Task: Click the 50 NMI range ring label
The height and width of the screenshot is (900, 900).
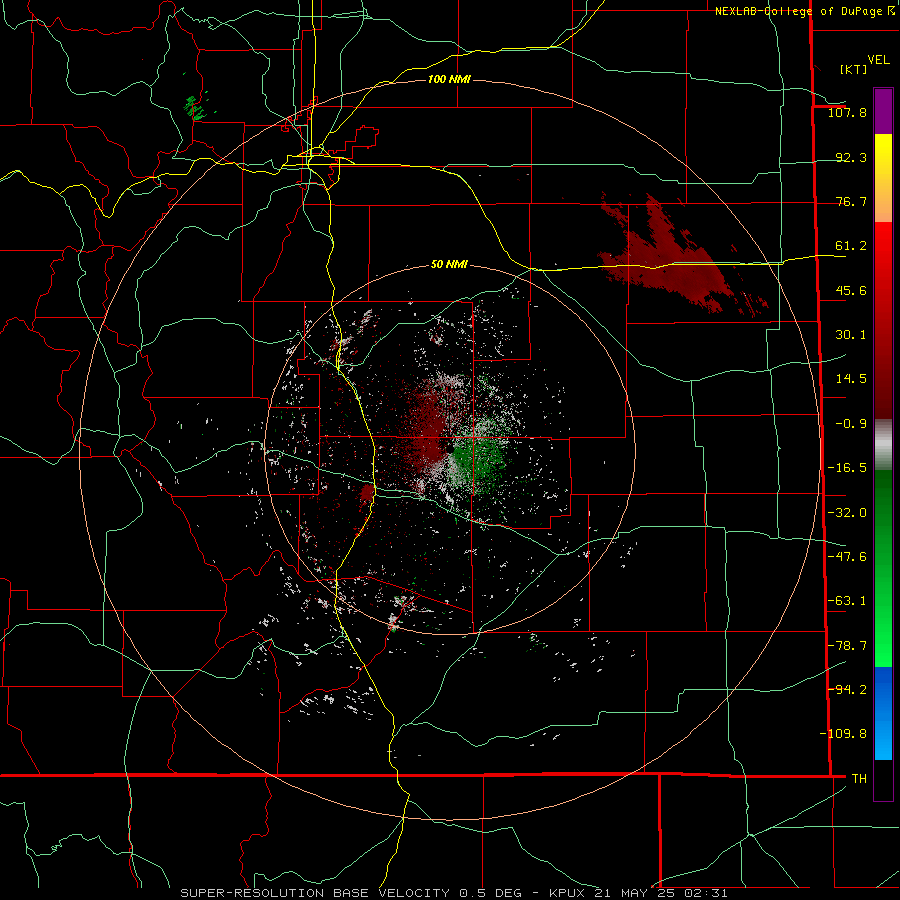Action: [x=449, y=265]
